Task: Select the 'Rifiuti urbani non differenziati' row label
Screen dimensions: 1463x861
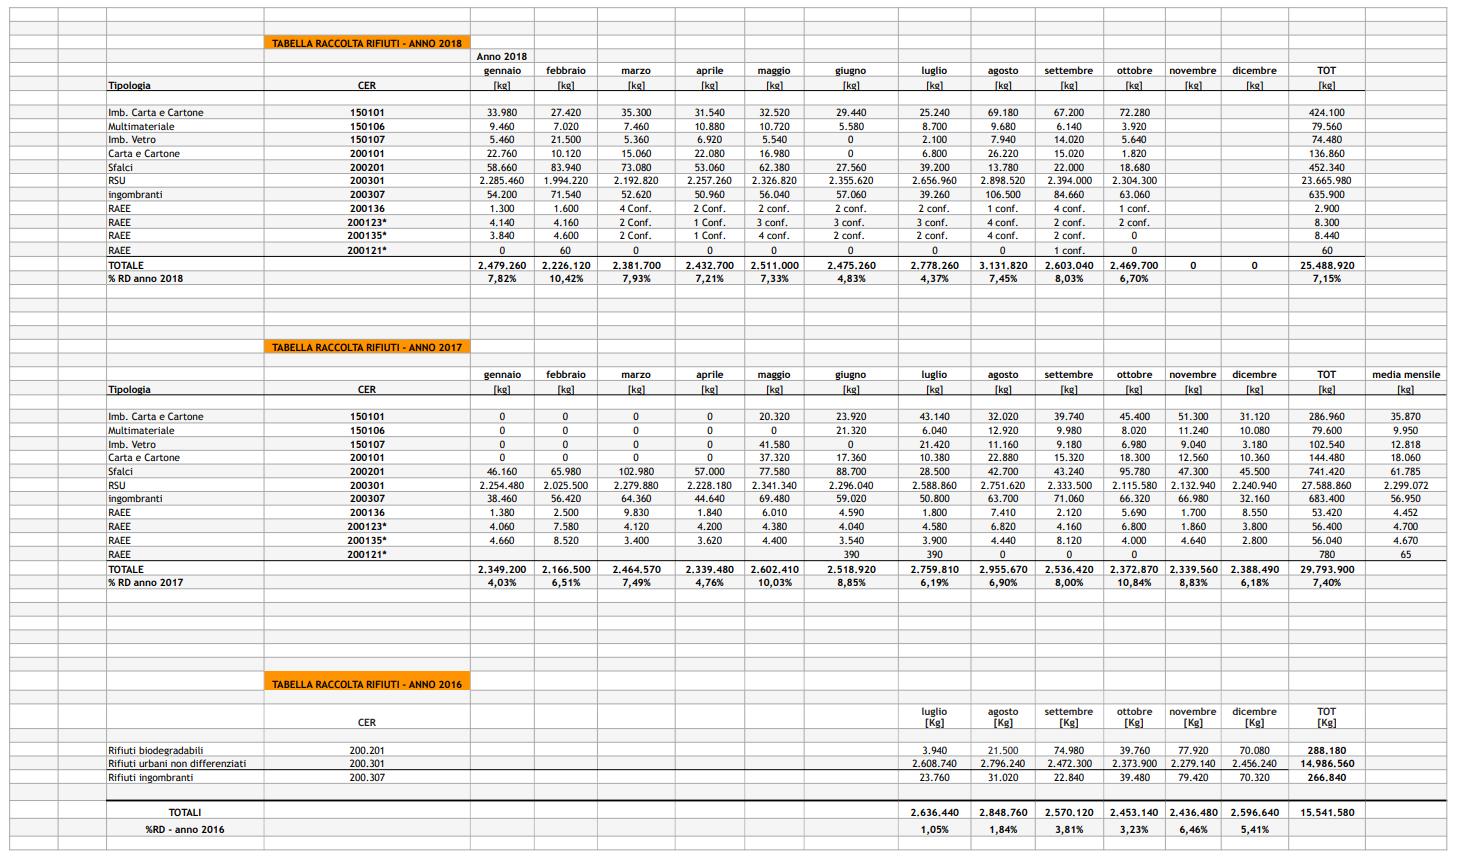Action: [177, 763]
